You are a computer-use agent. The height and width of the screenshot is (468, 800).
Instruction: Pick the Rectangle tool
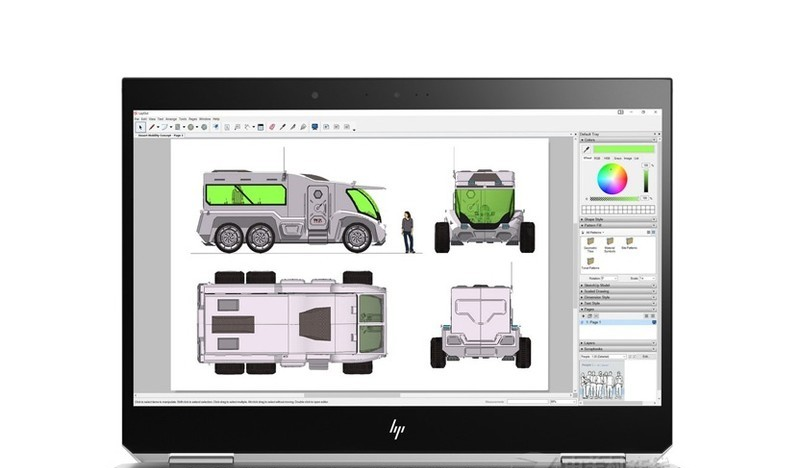point(178,127)
